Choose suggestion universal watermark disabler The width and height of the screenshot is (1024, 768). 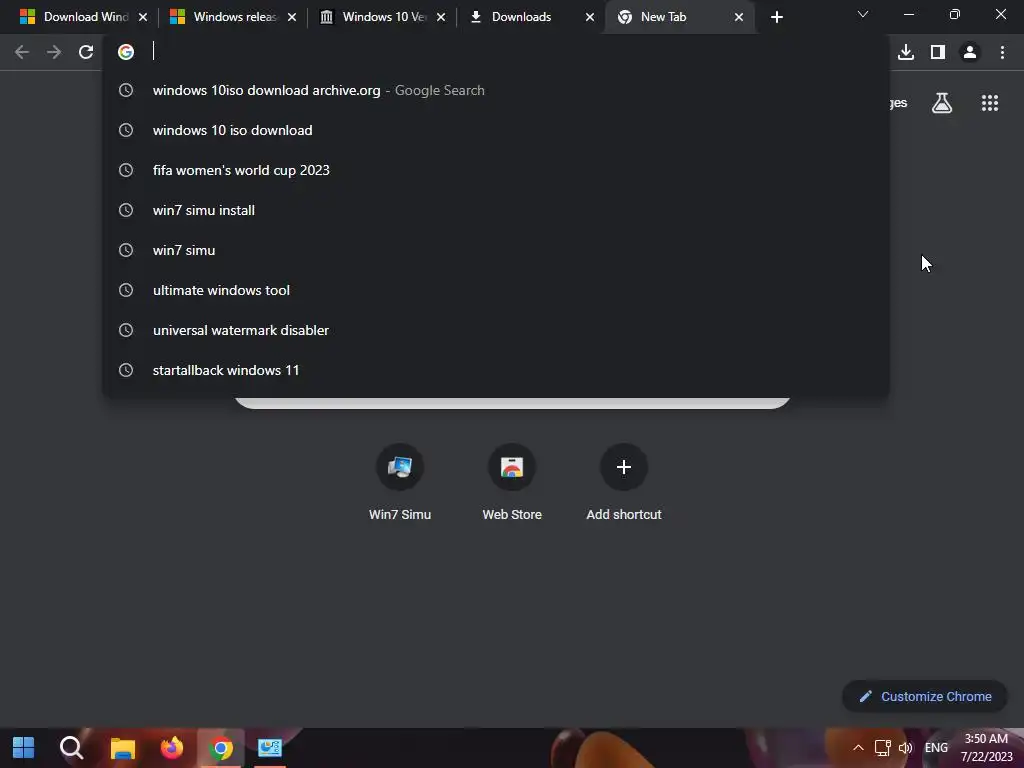pos(496,330)
